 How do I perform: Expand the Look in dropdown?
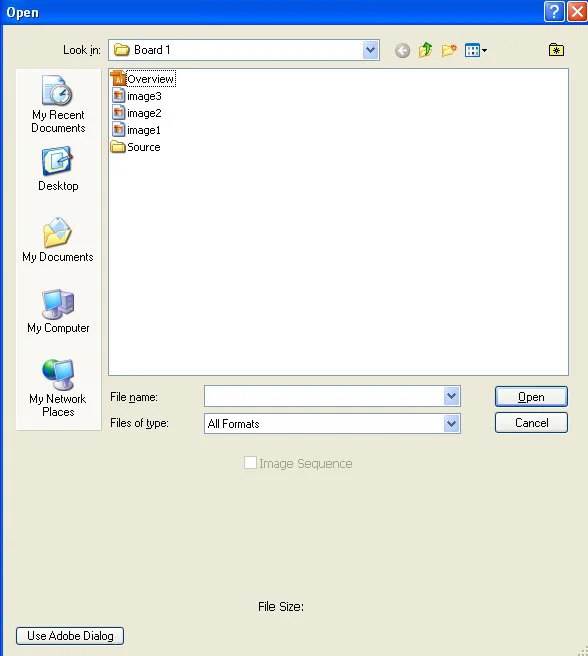[370, 50]
